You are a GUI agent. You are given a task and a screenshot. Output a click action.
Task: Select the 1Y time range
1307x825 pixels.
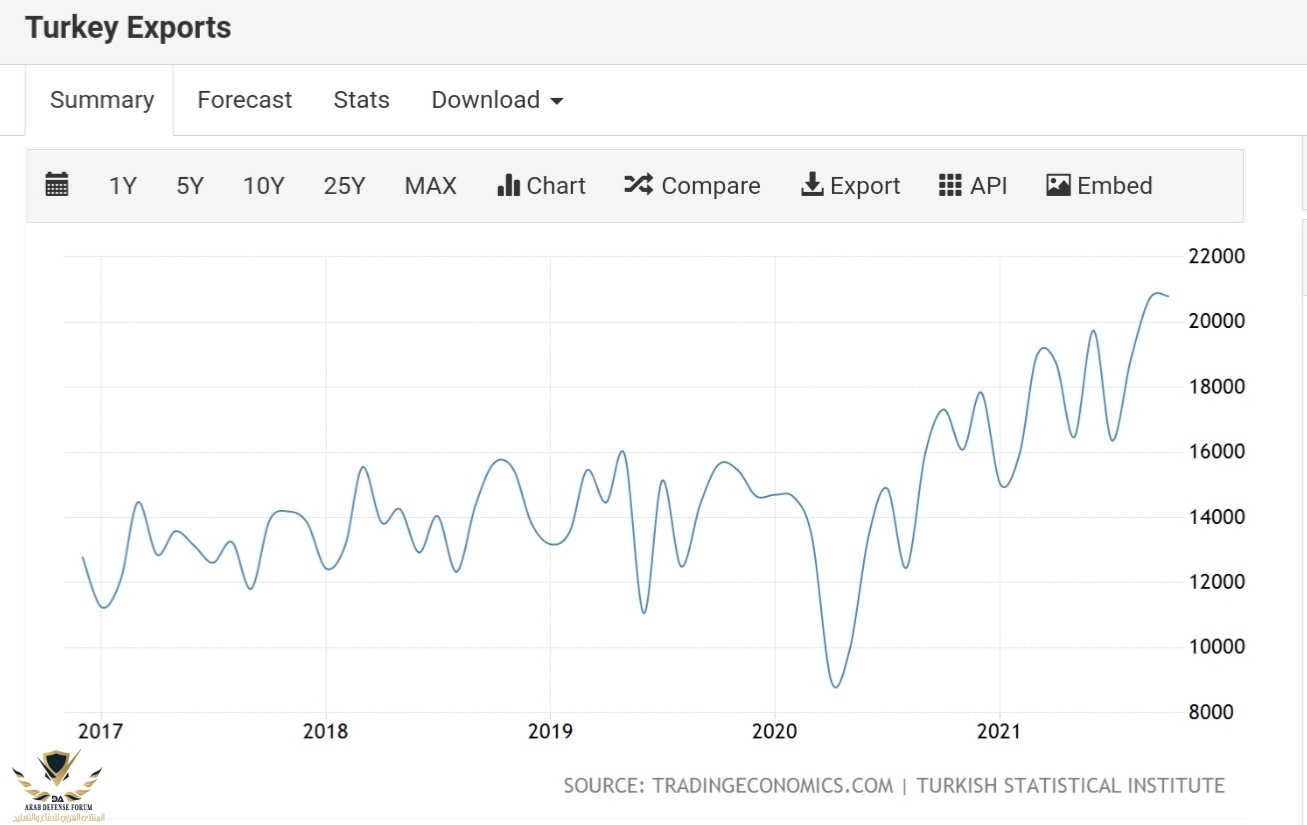(x=122, y=186)
